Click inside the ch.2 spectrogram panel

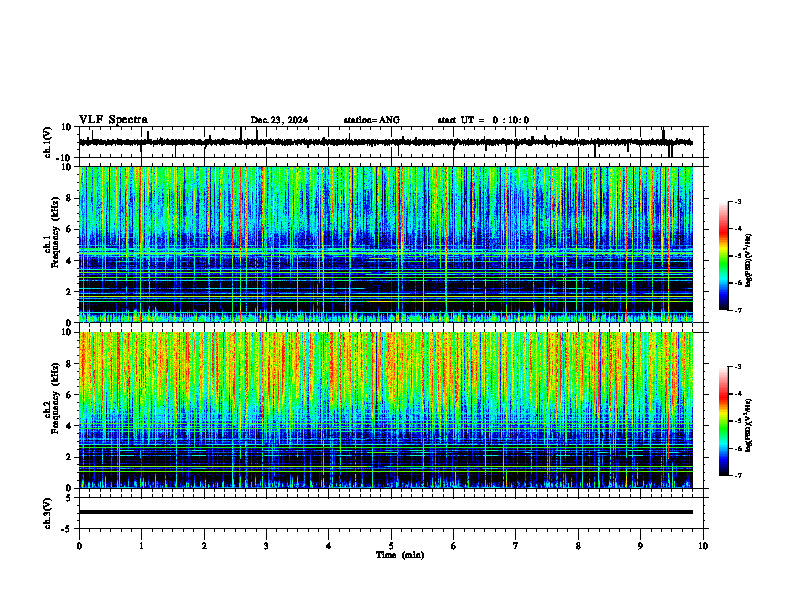[385, 410]
